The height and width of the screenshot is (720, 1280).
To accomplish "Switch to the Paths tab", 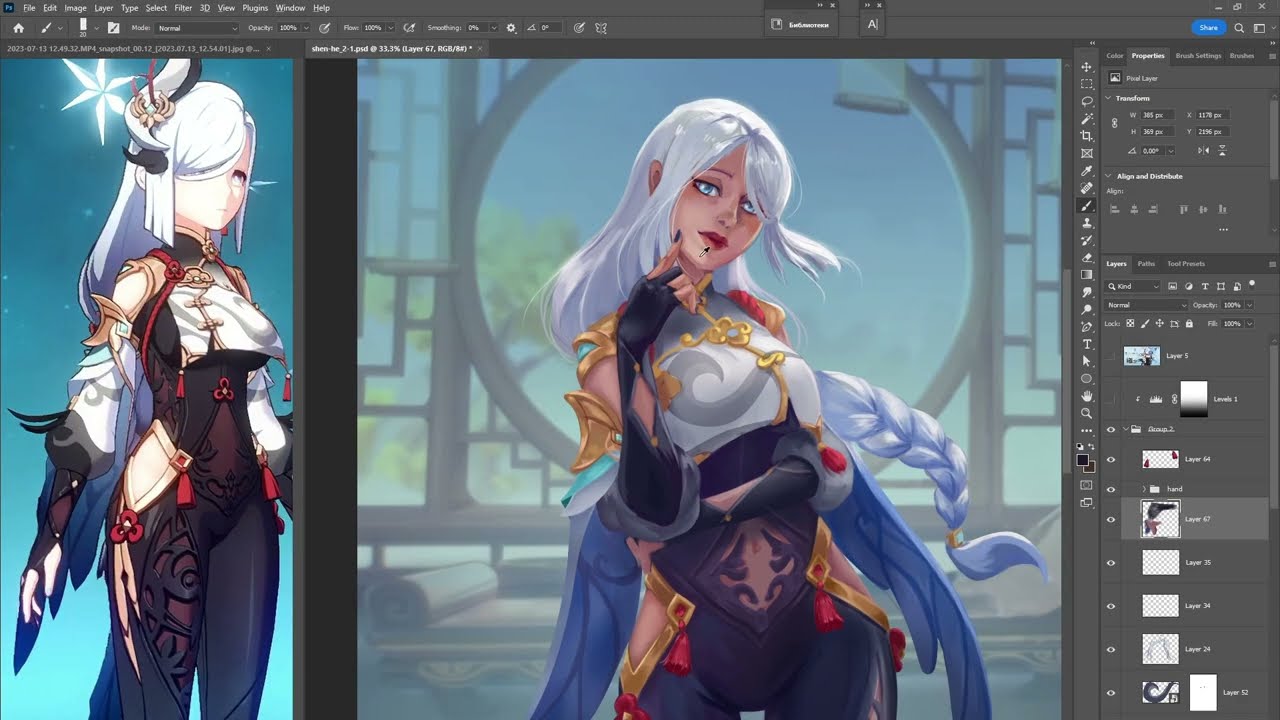I will 1146,264.
